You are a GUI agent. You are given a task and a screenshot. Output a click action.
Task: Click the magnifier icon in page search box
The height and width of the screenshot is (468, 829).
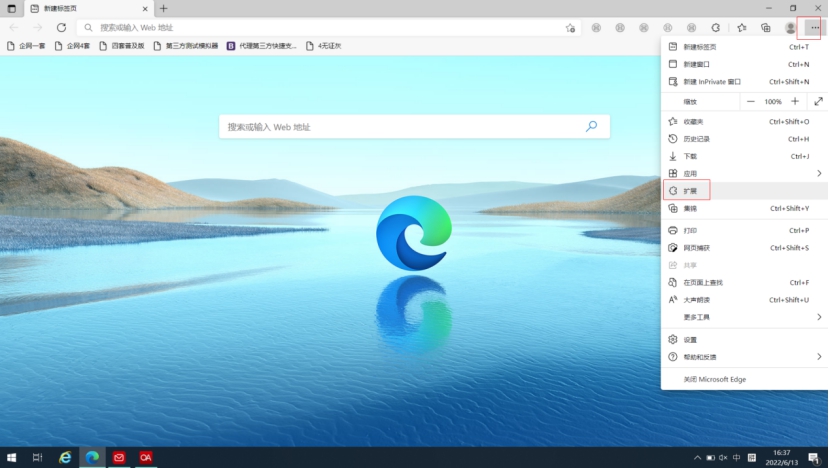click(591, 127)
